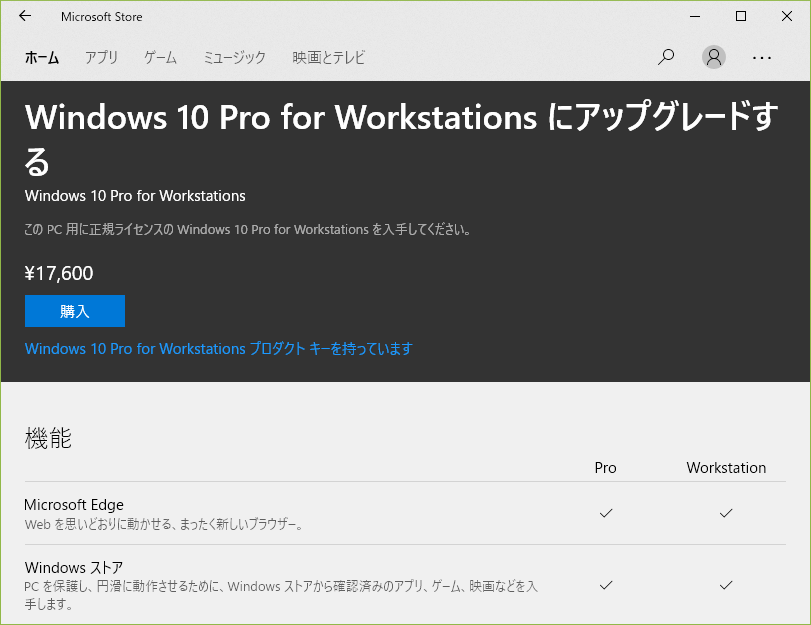Click the Windows 10 Pro for Workstations subtitle
The image size is (811, 625).
coord(135,196)
